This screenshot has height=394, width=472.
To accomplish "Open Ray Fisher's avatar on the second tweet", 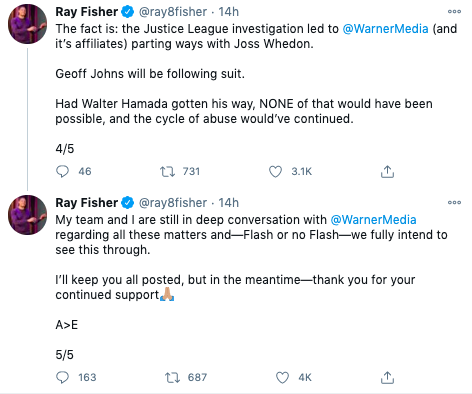I will pyautogui.click(x=28, y=215).
